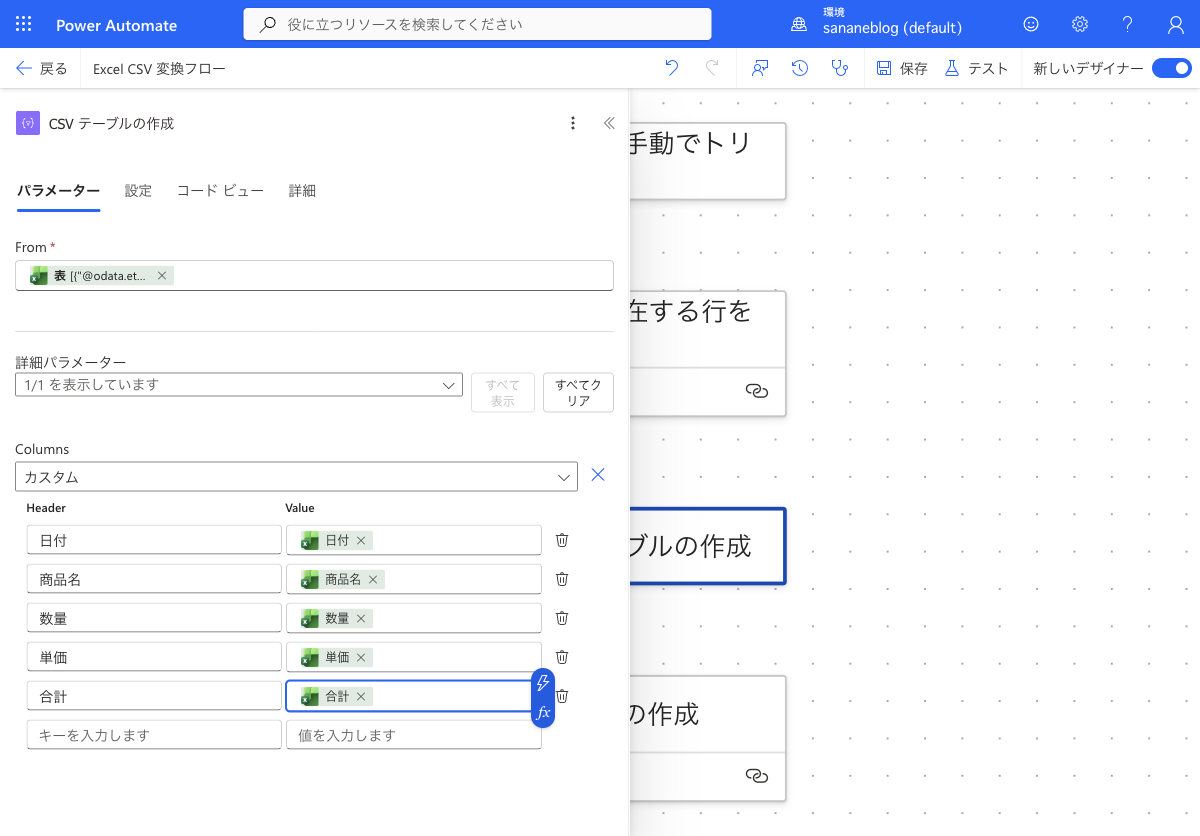Open the environment picker icon

pos(800,25)
